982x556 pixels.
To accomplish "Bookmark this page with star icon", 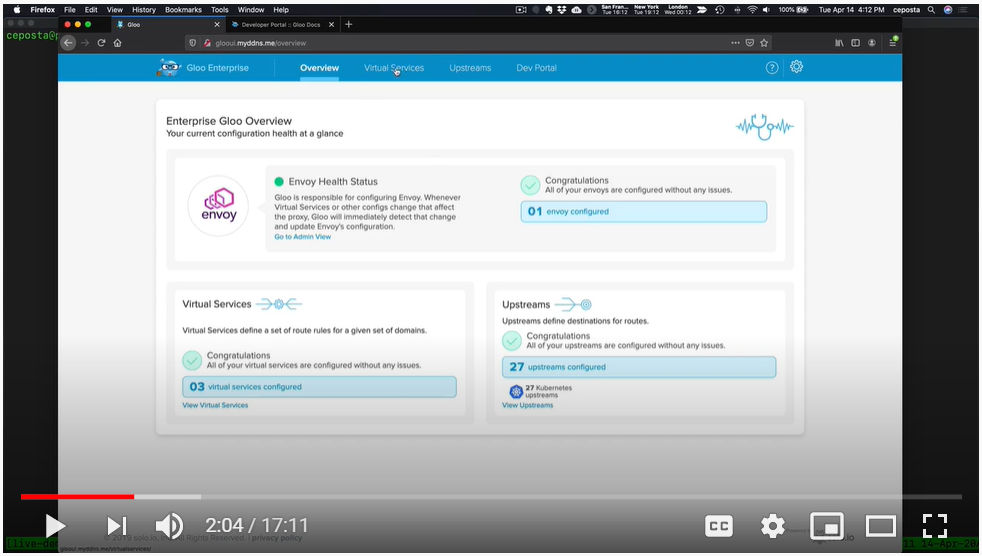I will pyautogui.click(x=764, y=43).
